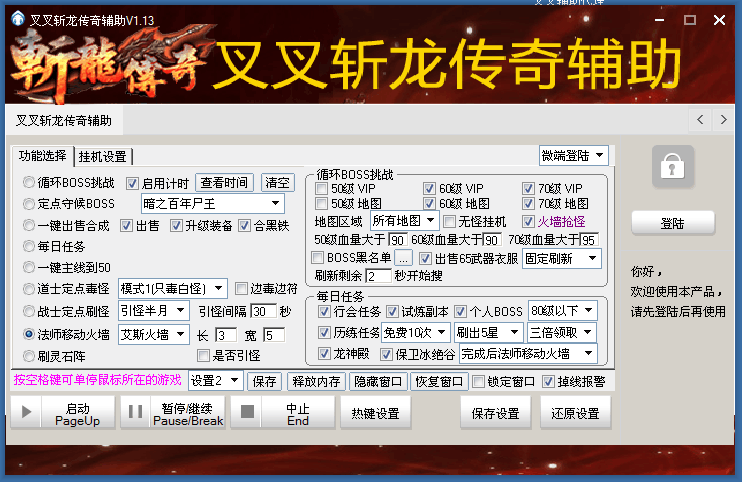Screen dimensions: 742x482
Task: Open the 所有地图 map area dropdown
Action: [x=405, y=220]
